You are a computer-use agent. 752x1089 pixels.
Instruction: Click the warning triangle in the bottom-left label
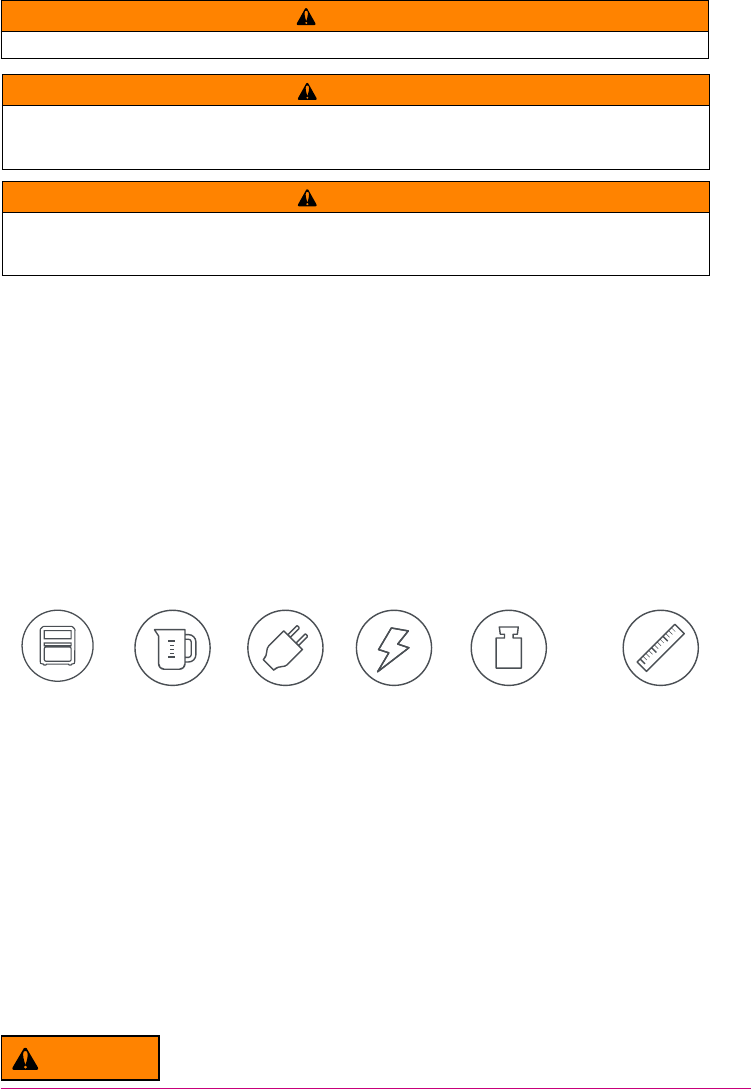(x=26, y=1058)
